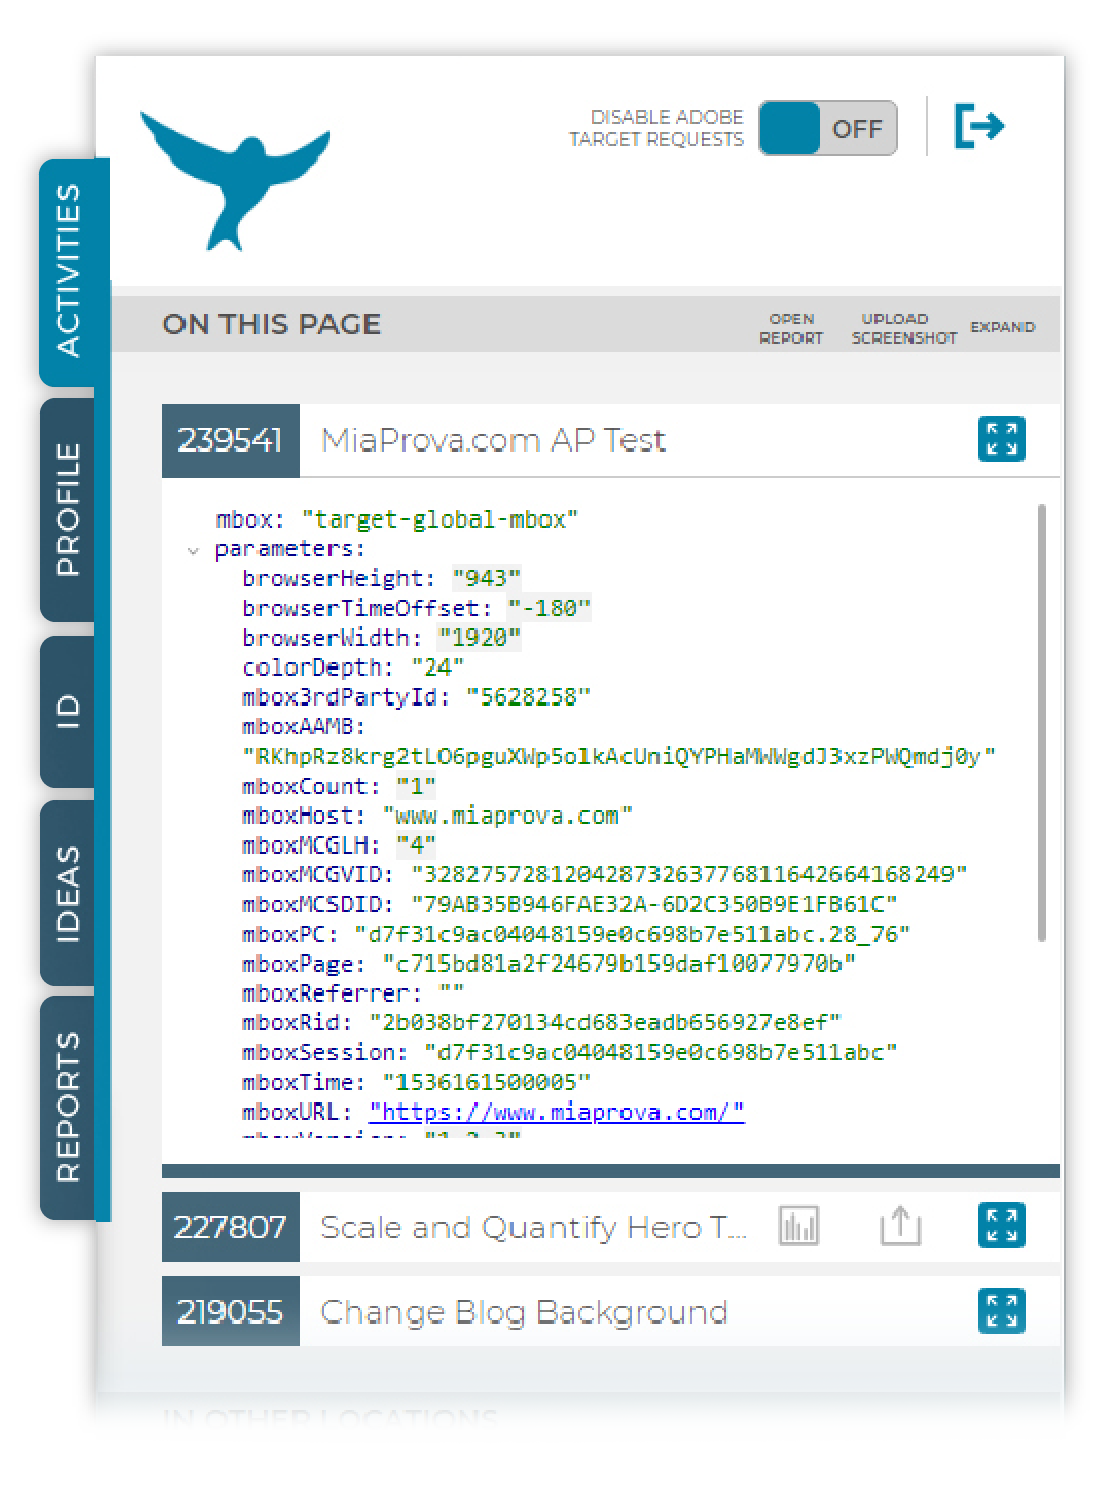
Task: Switch to the Profile side tab
Action: coord(68,509)
